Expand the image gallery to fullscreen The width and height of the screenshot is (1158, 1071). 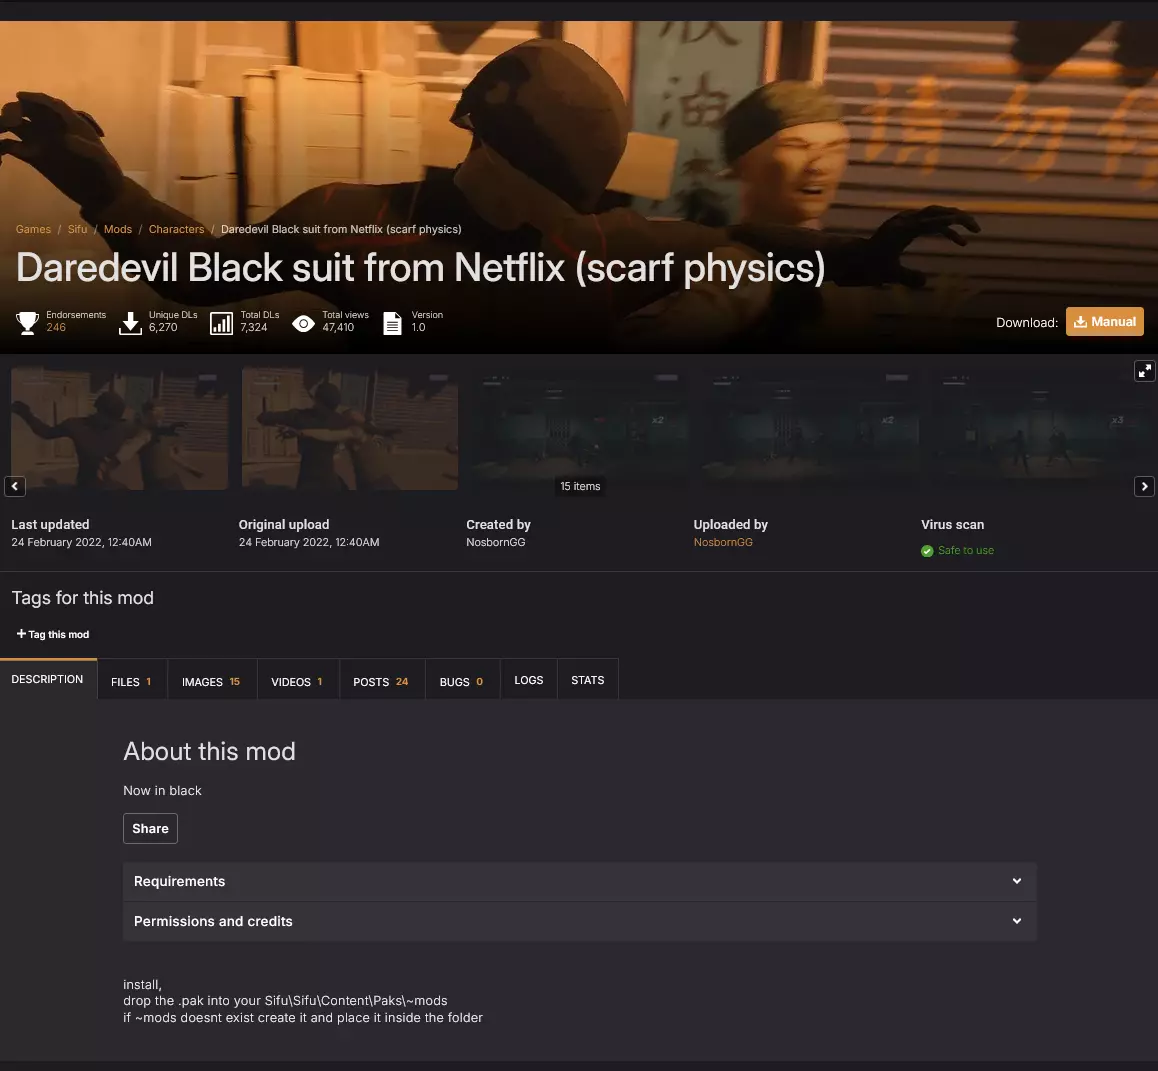1144,371
